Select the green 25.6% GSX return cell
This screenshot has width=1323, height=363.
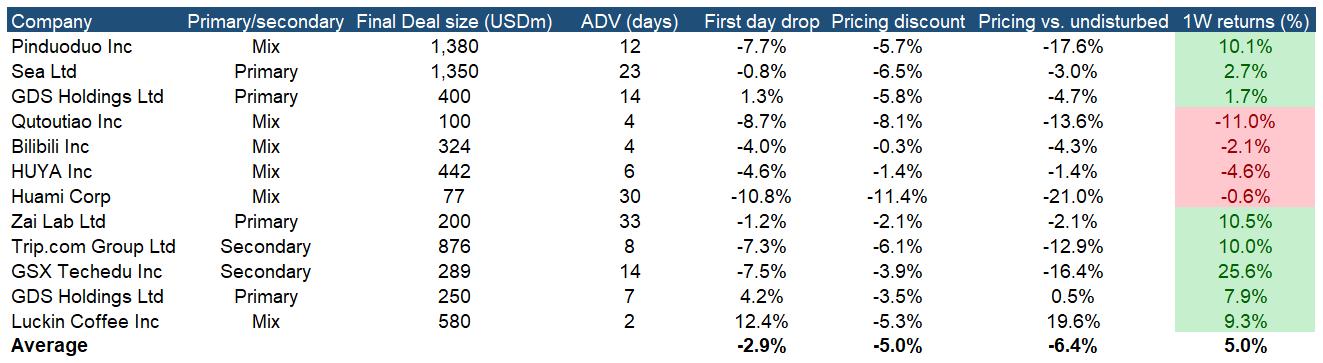(x=1245, y=272)
